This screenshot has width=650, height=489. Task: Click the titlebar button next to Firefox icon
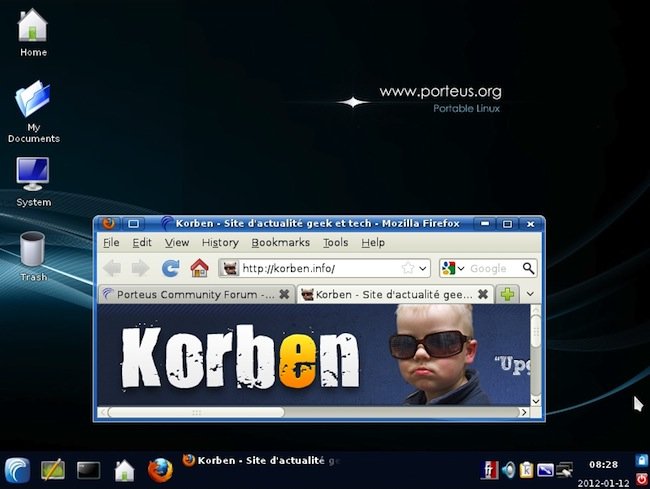[x=133, y=224]
